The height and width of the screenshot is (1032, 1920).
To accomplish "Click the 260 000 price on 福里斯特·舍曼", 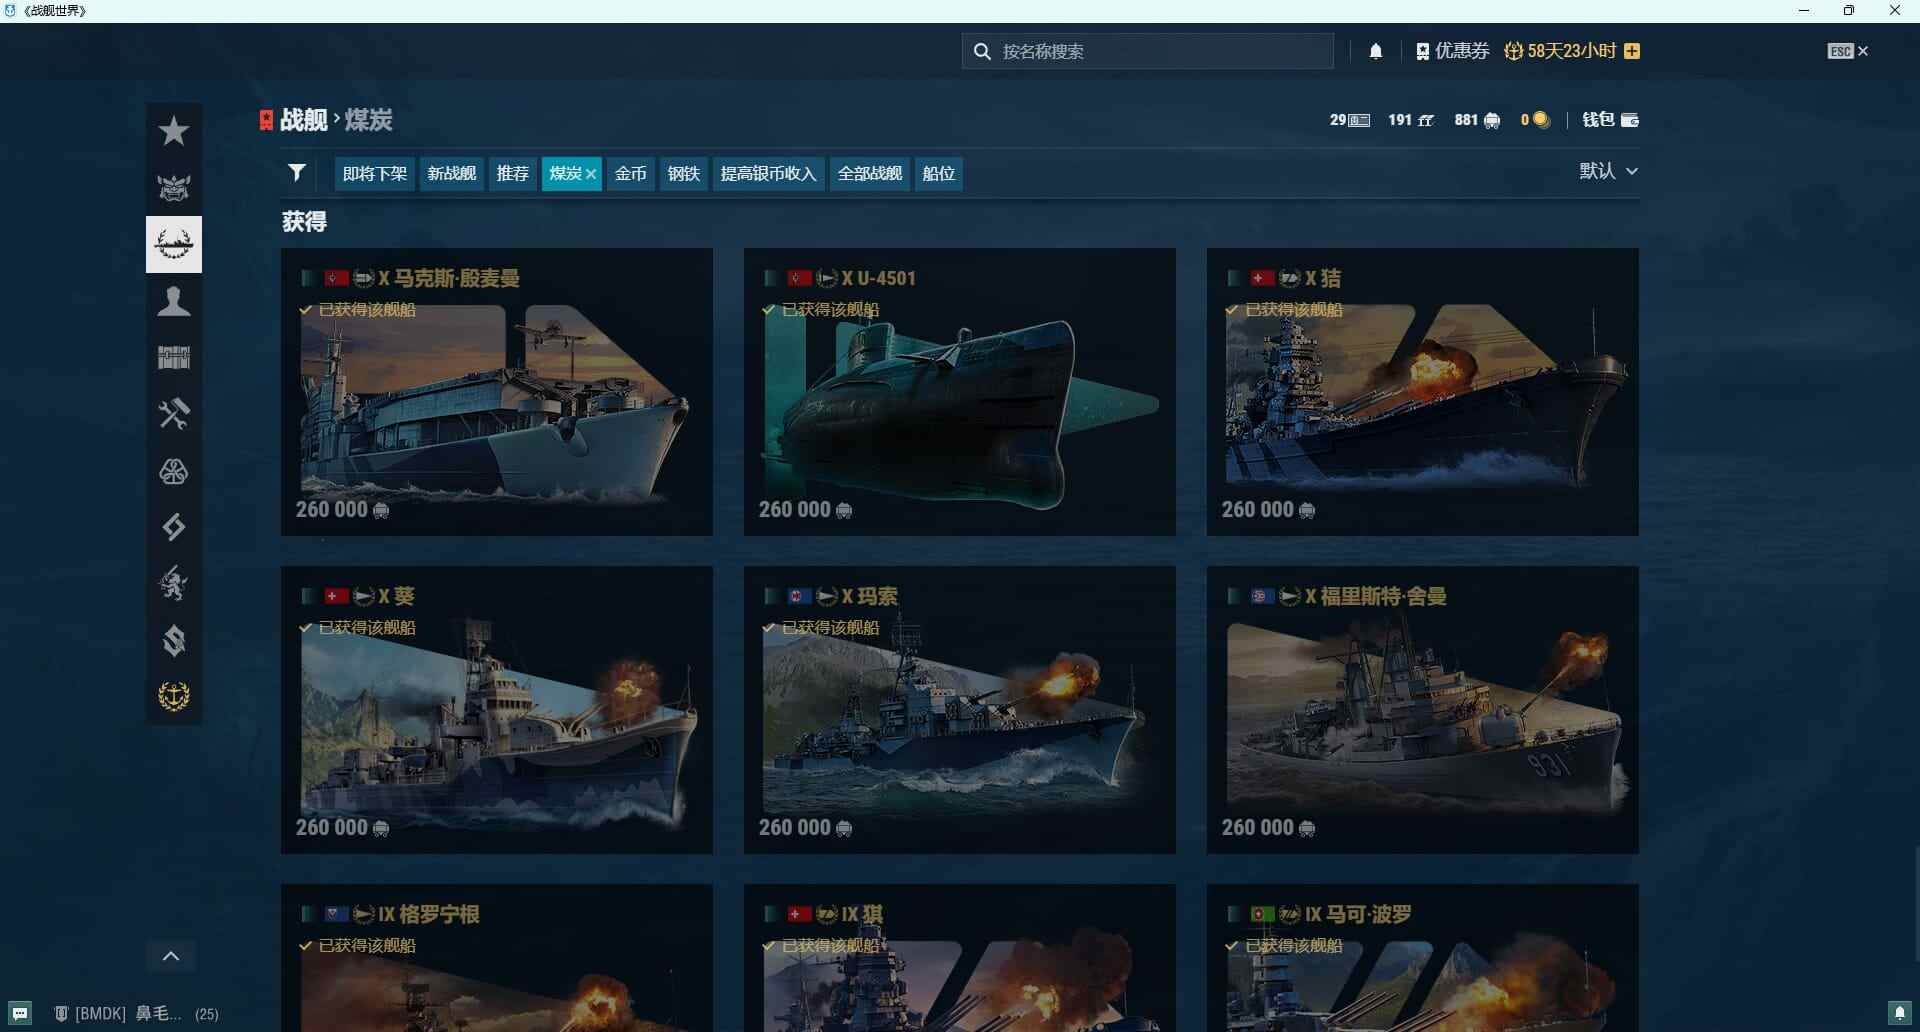I will pyautogui.click(x=1268, y=828).
